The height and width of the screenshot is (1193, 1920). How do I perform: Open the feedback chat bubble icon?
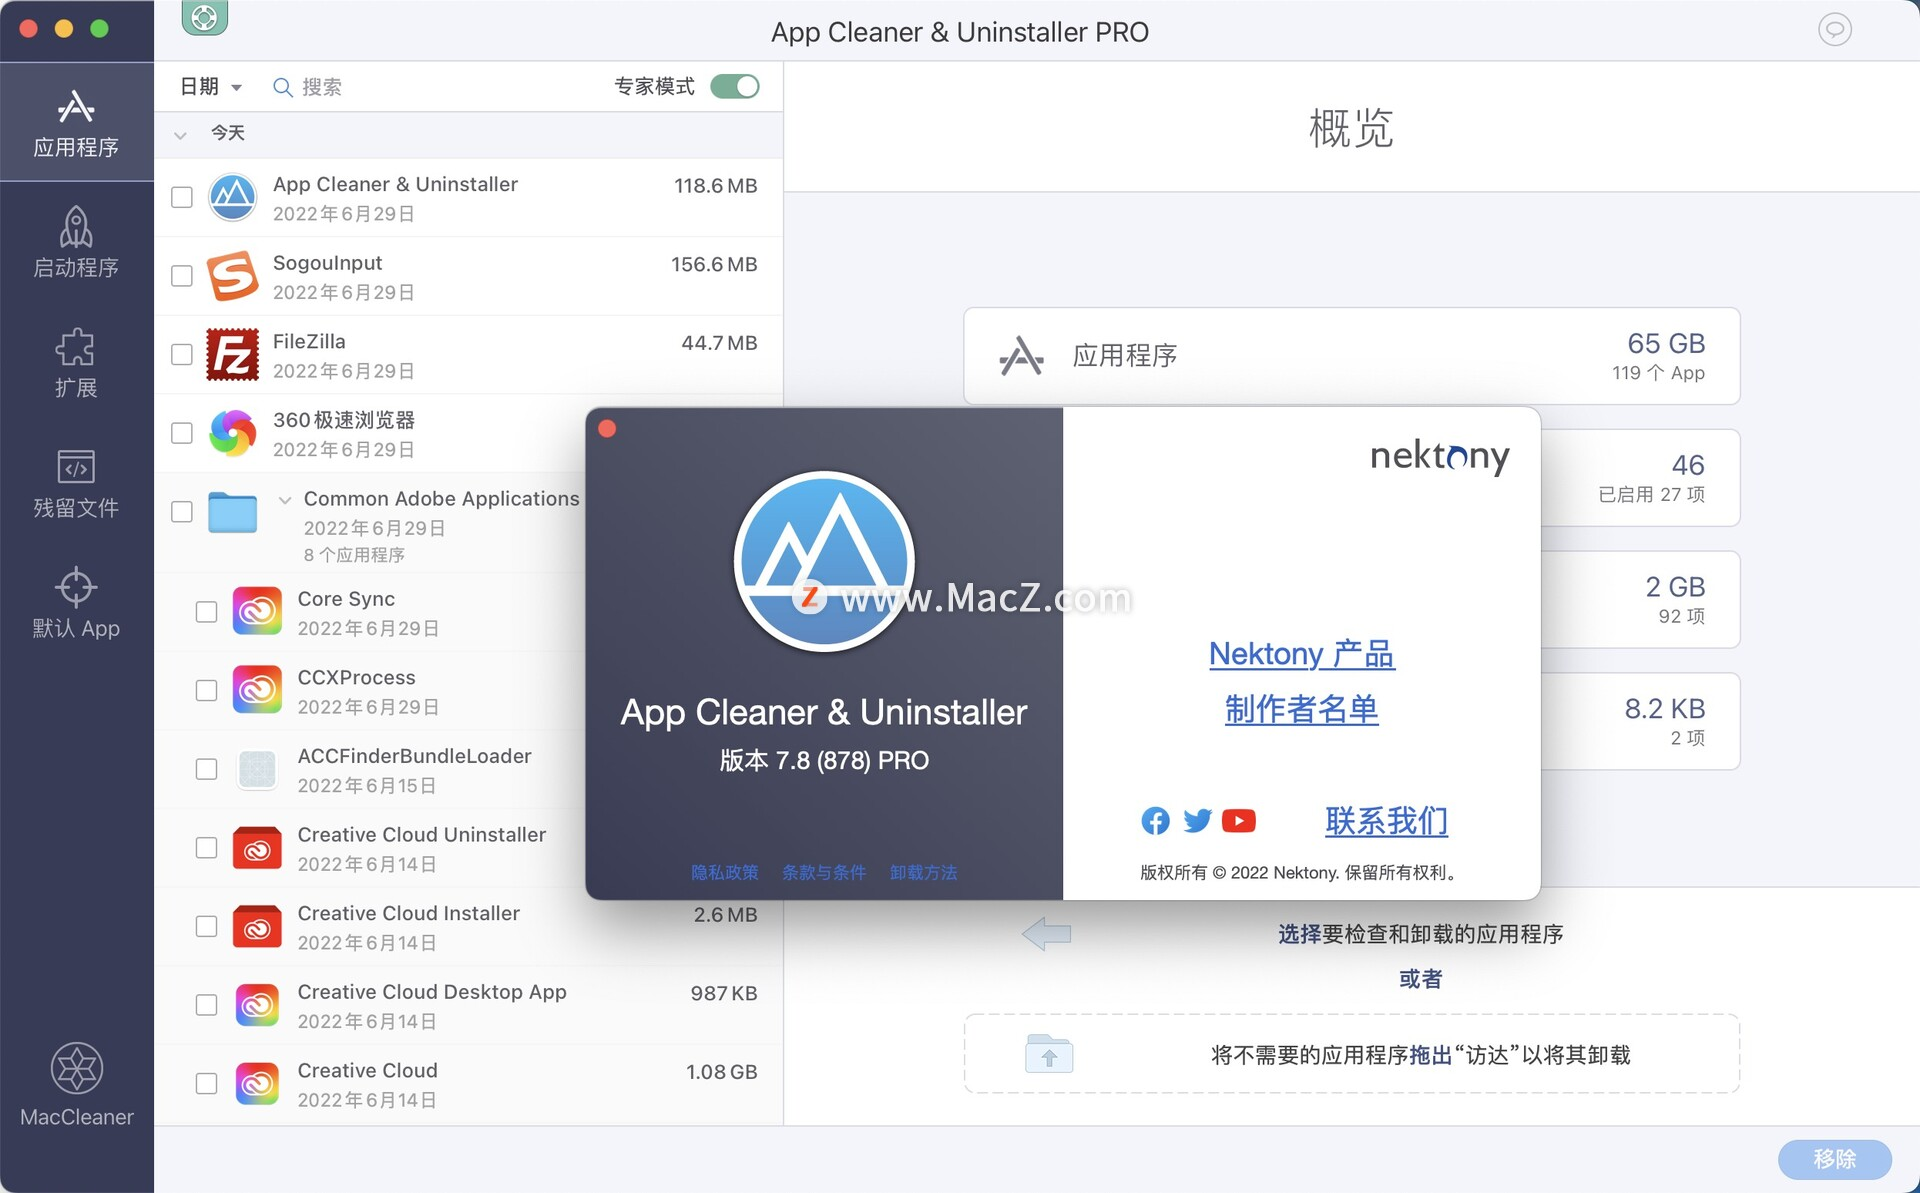pos(1834,30)
